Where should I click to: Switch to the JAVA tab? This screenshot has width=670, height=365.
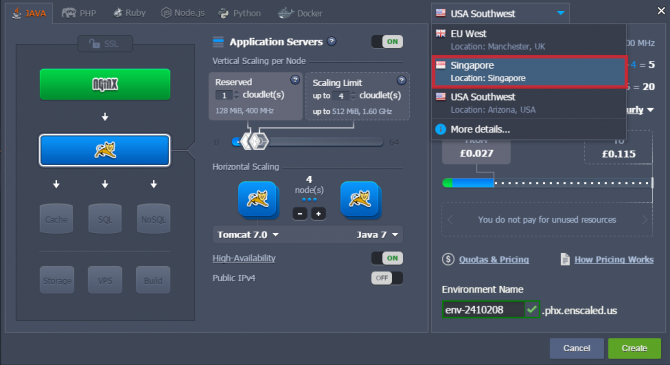pos(29,13)
